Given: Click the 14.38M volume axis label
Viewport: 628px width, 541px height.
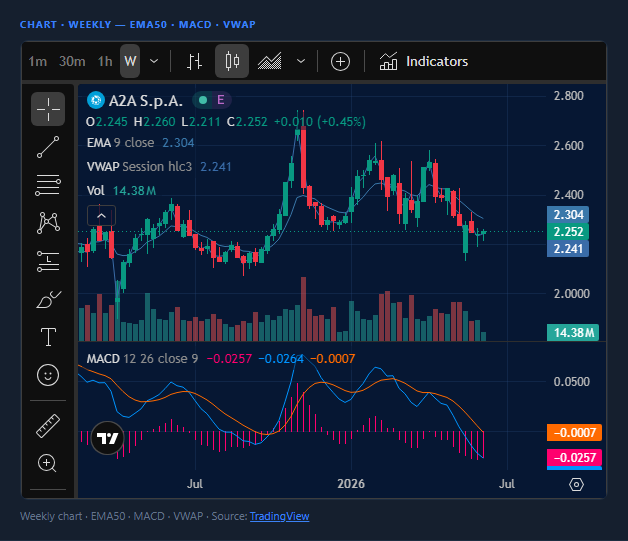Looking at the screenshot, I should tap(573, 332).
